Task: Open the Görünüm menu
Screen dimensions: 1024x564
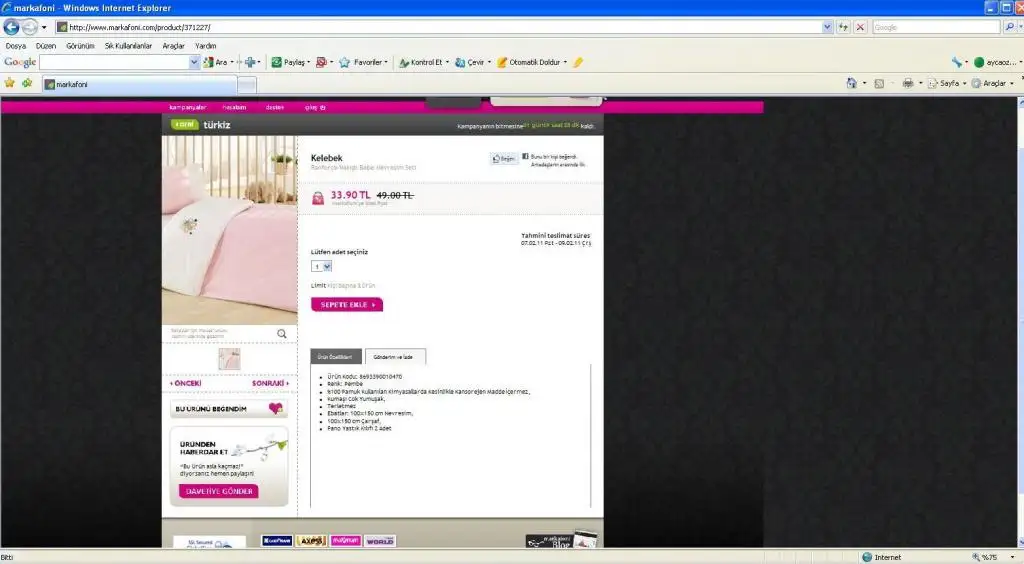Action: 80,46
